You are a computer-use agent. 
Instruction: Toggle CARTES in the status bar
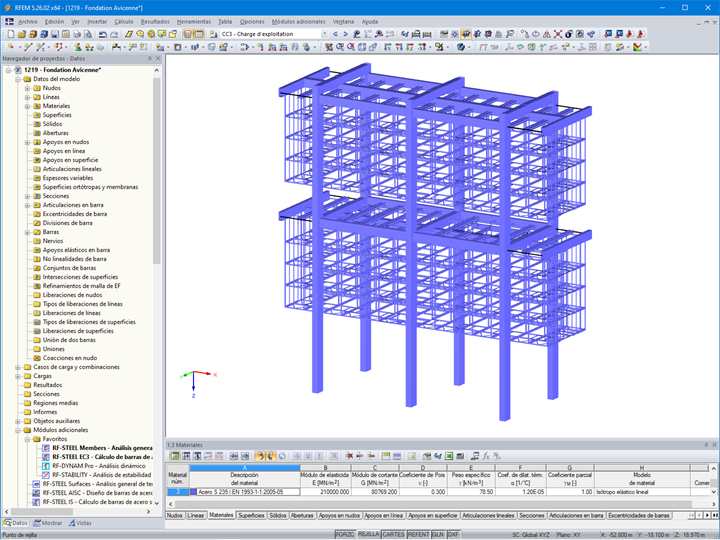point(394,534)
